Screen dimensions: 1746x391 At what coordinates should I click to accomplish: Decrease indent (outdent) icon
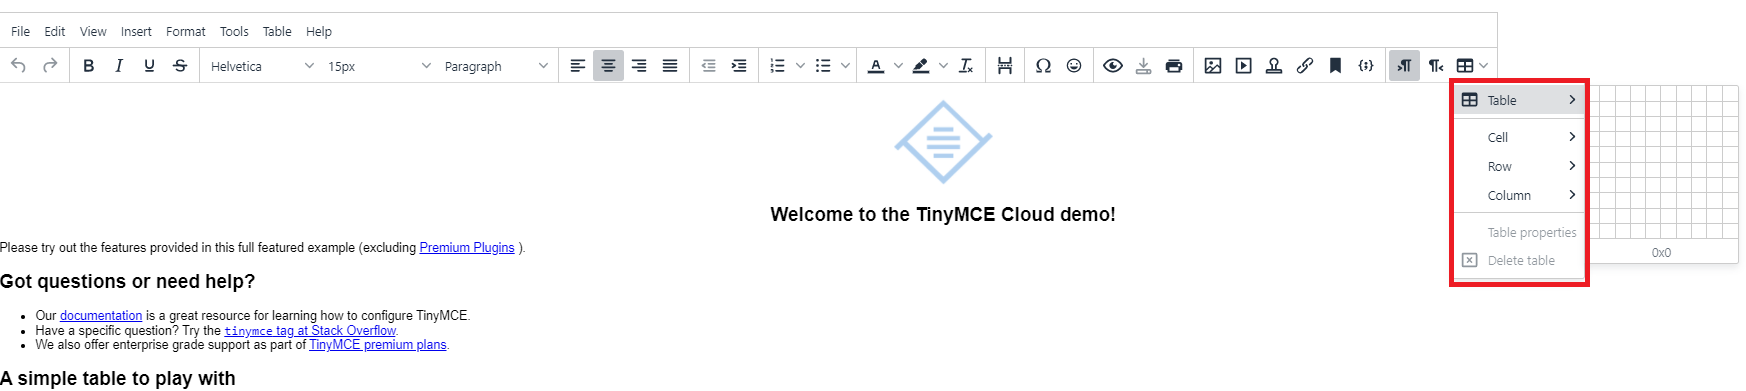(709, 66)
